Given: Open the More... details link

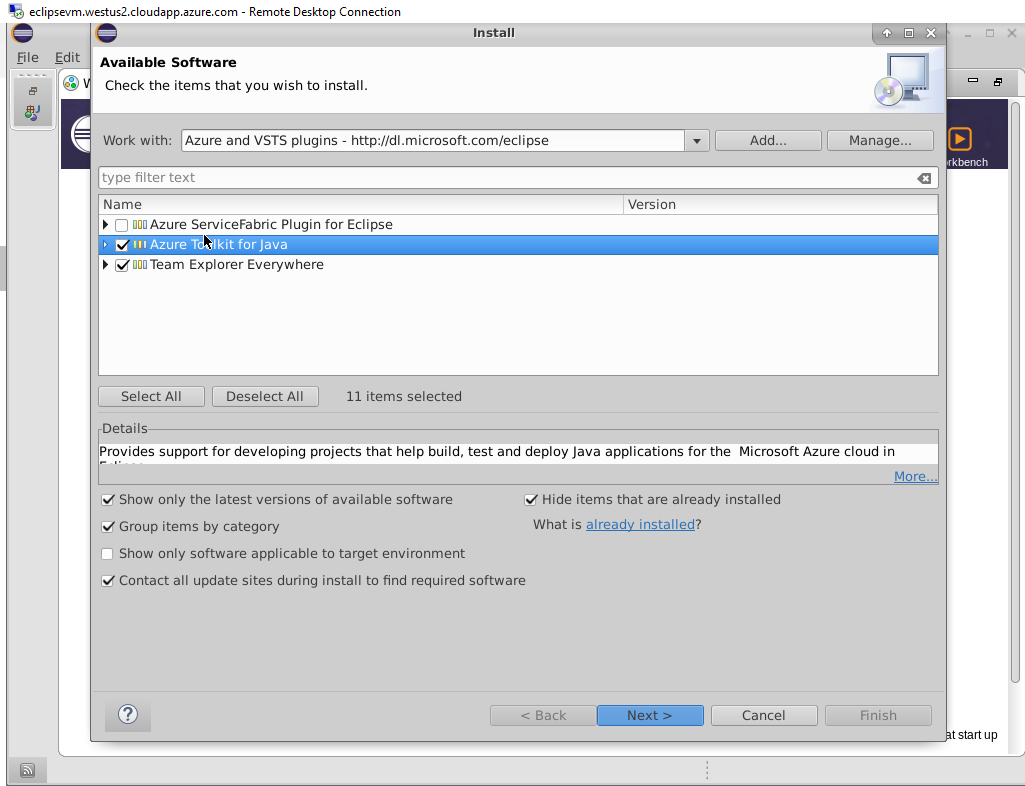Looking at the screenshot, I should point(915,476).
